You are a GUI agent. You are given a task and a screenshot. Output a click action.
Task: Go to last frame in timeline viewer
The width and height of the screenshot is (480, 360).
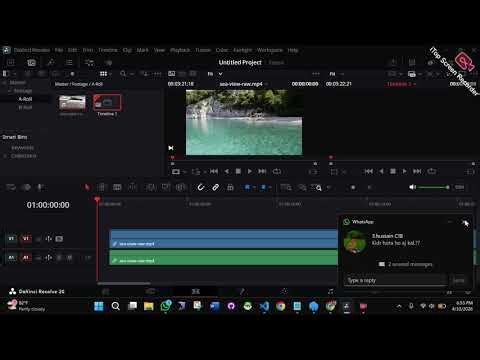[417, 171]
